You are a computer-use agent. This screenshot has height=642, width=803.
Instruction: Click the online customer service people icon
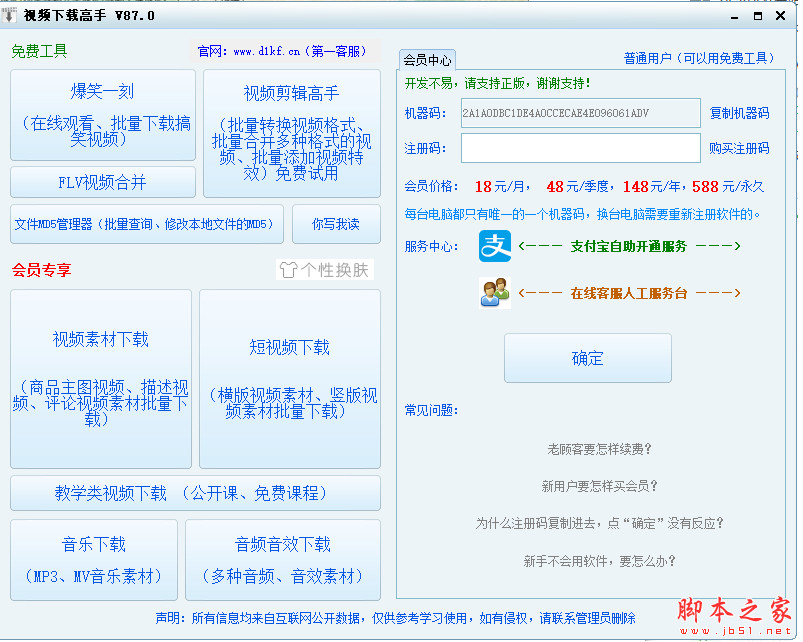tap(494, 293)
